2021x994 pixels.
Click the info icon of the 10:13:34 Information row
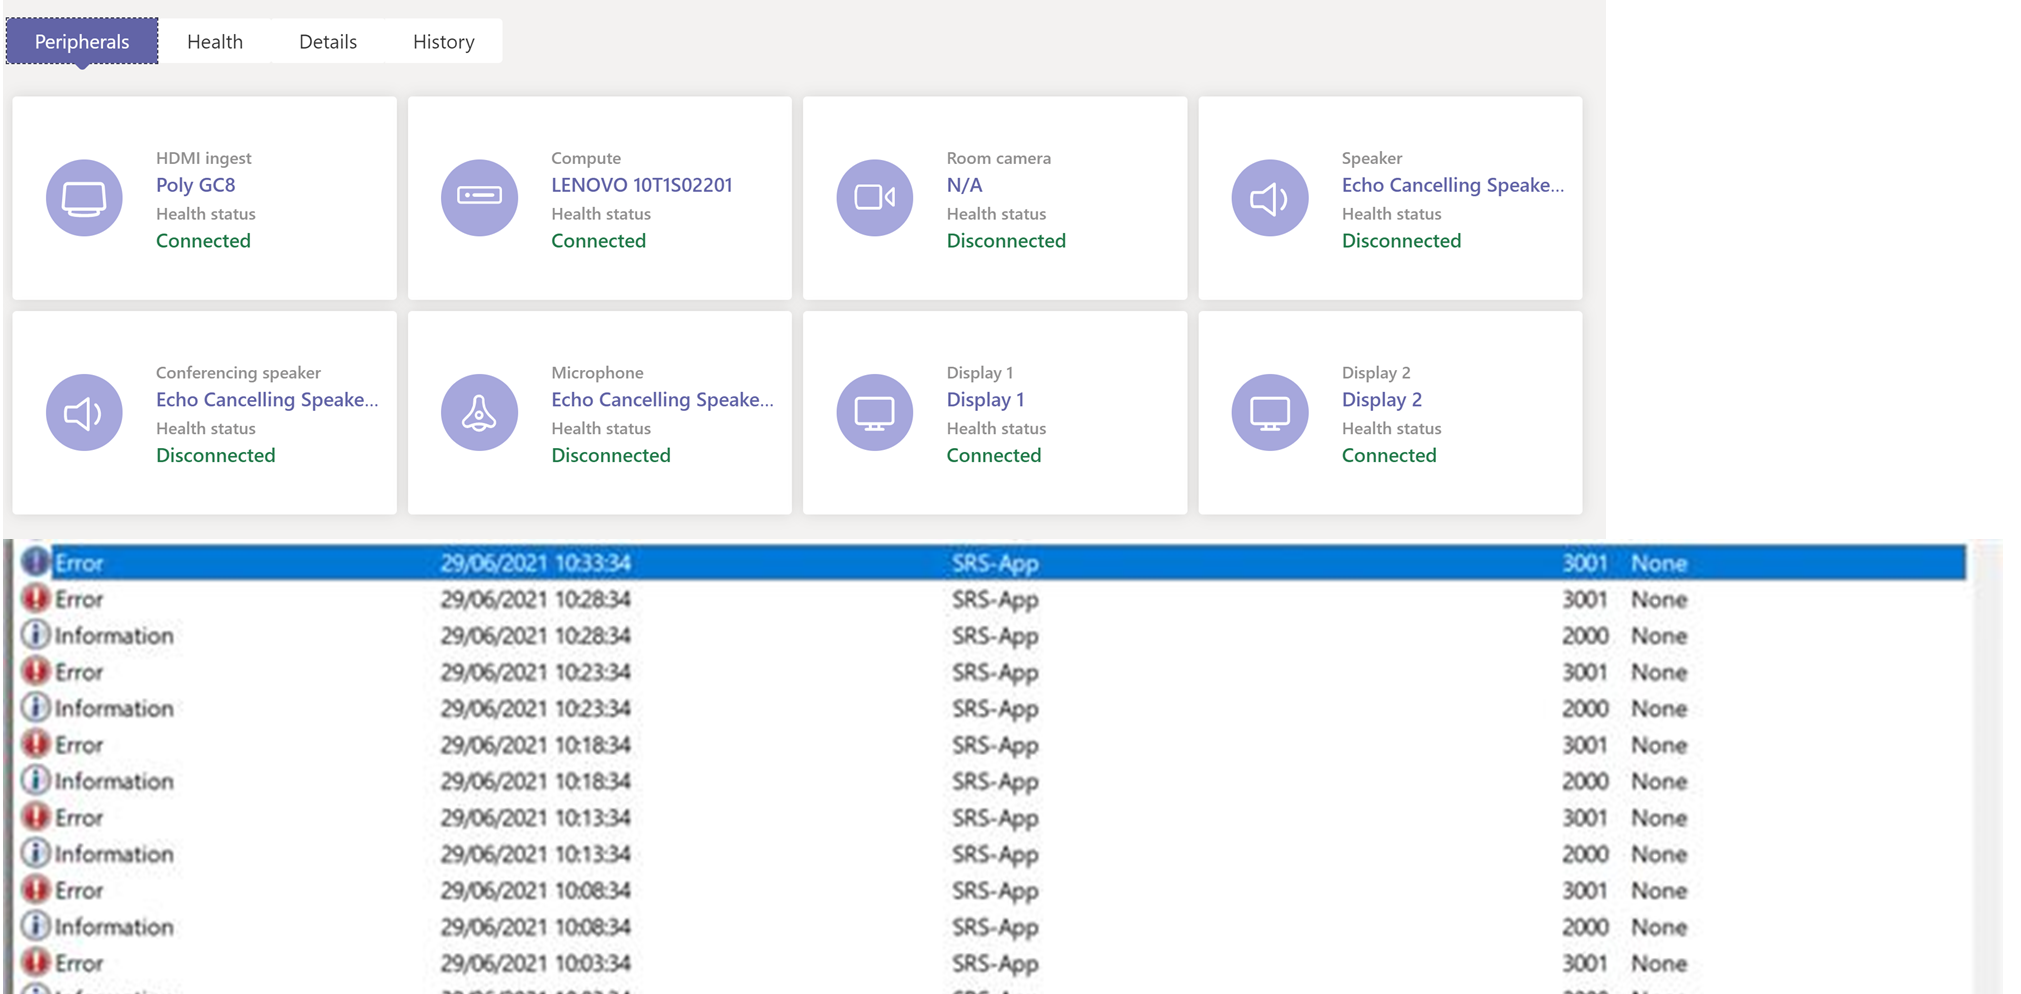click(36, 853)
